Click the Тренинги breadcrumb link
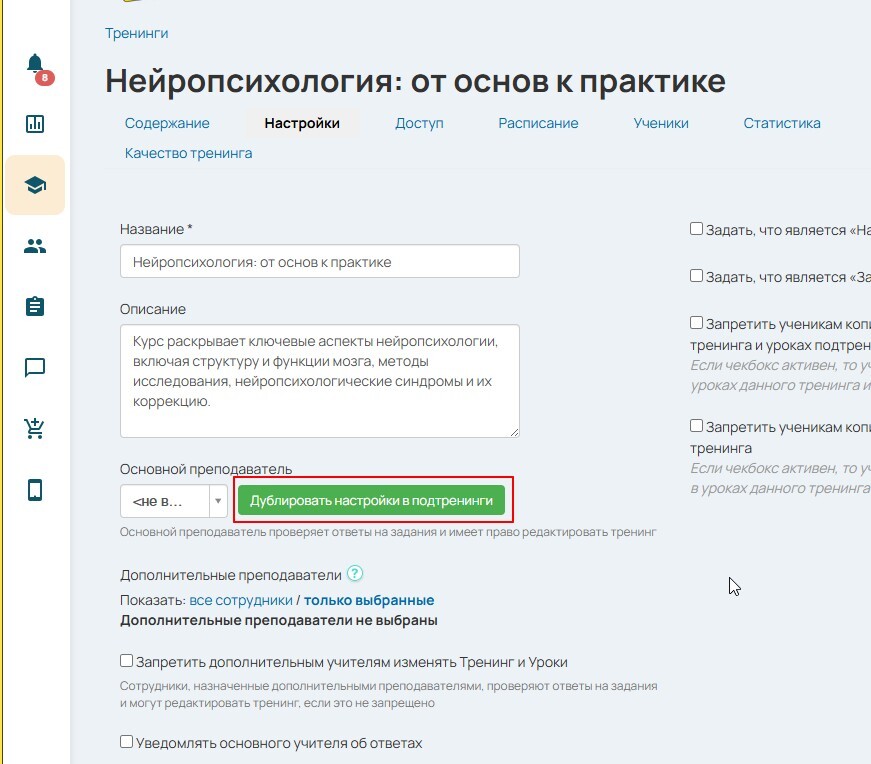The image size is (871, 764). [x=136, y=33]
